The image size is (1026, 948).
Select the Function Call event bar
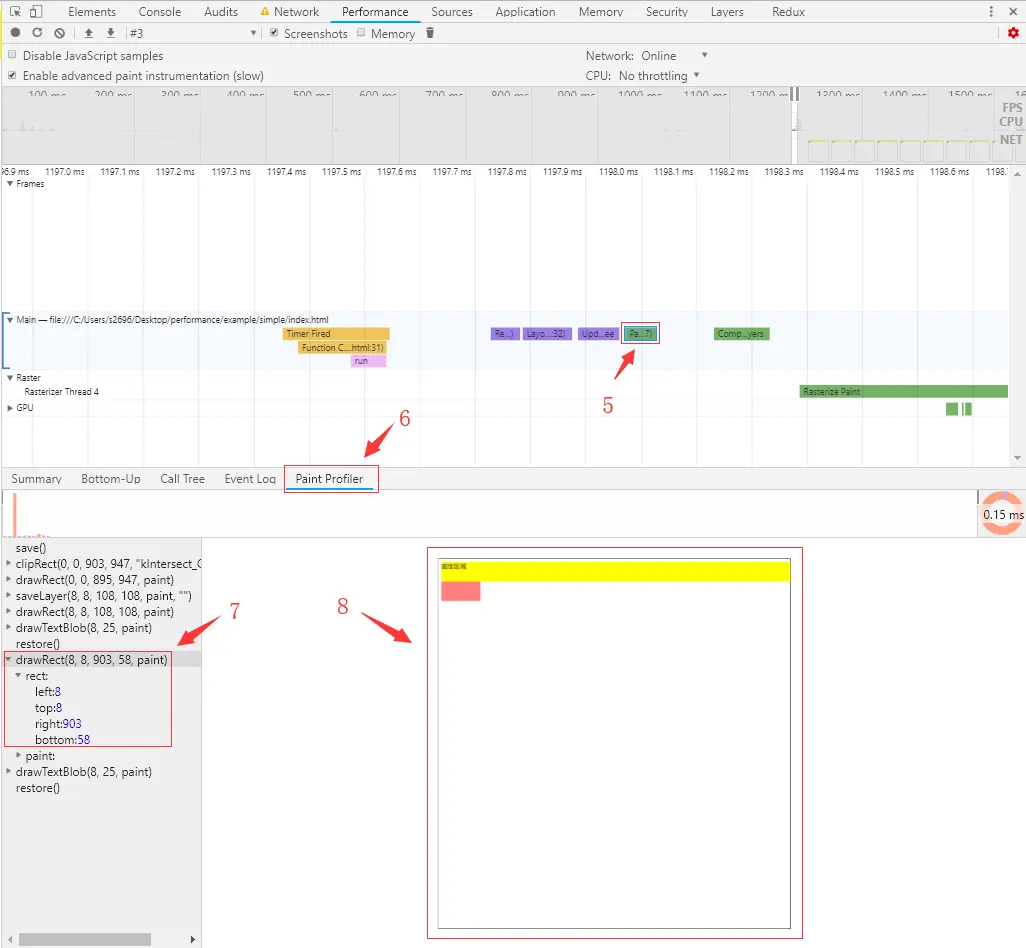coord(342,347)
